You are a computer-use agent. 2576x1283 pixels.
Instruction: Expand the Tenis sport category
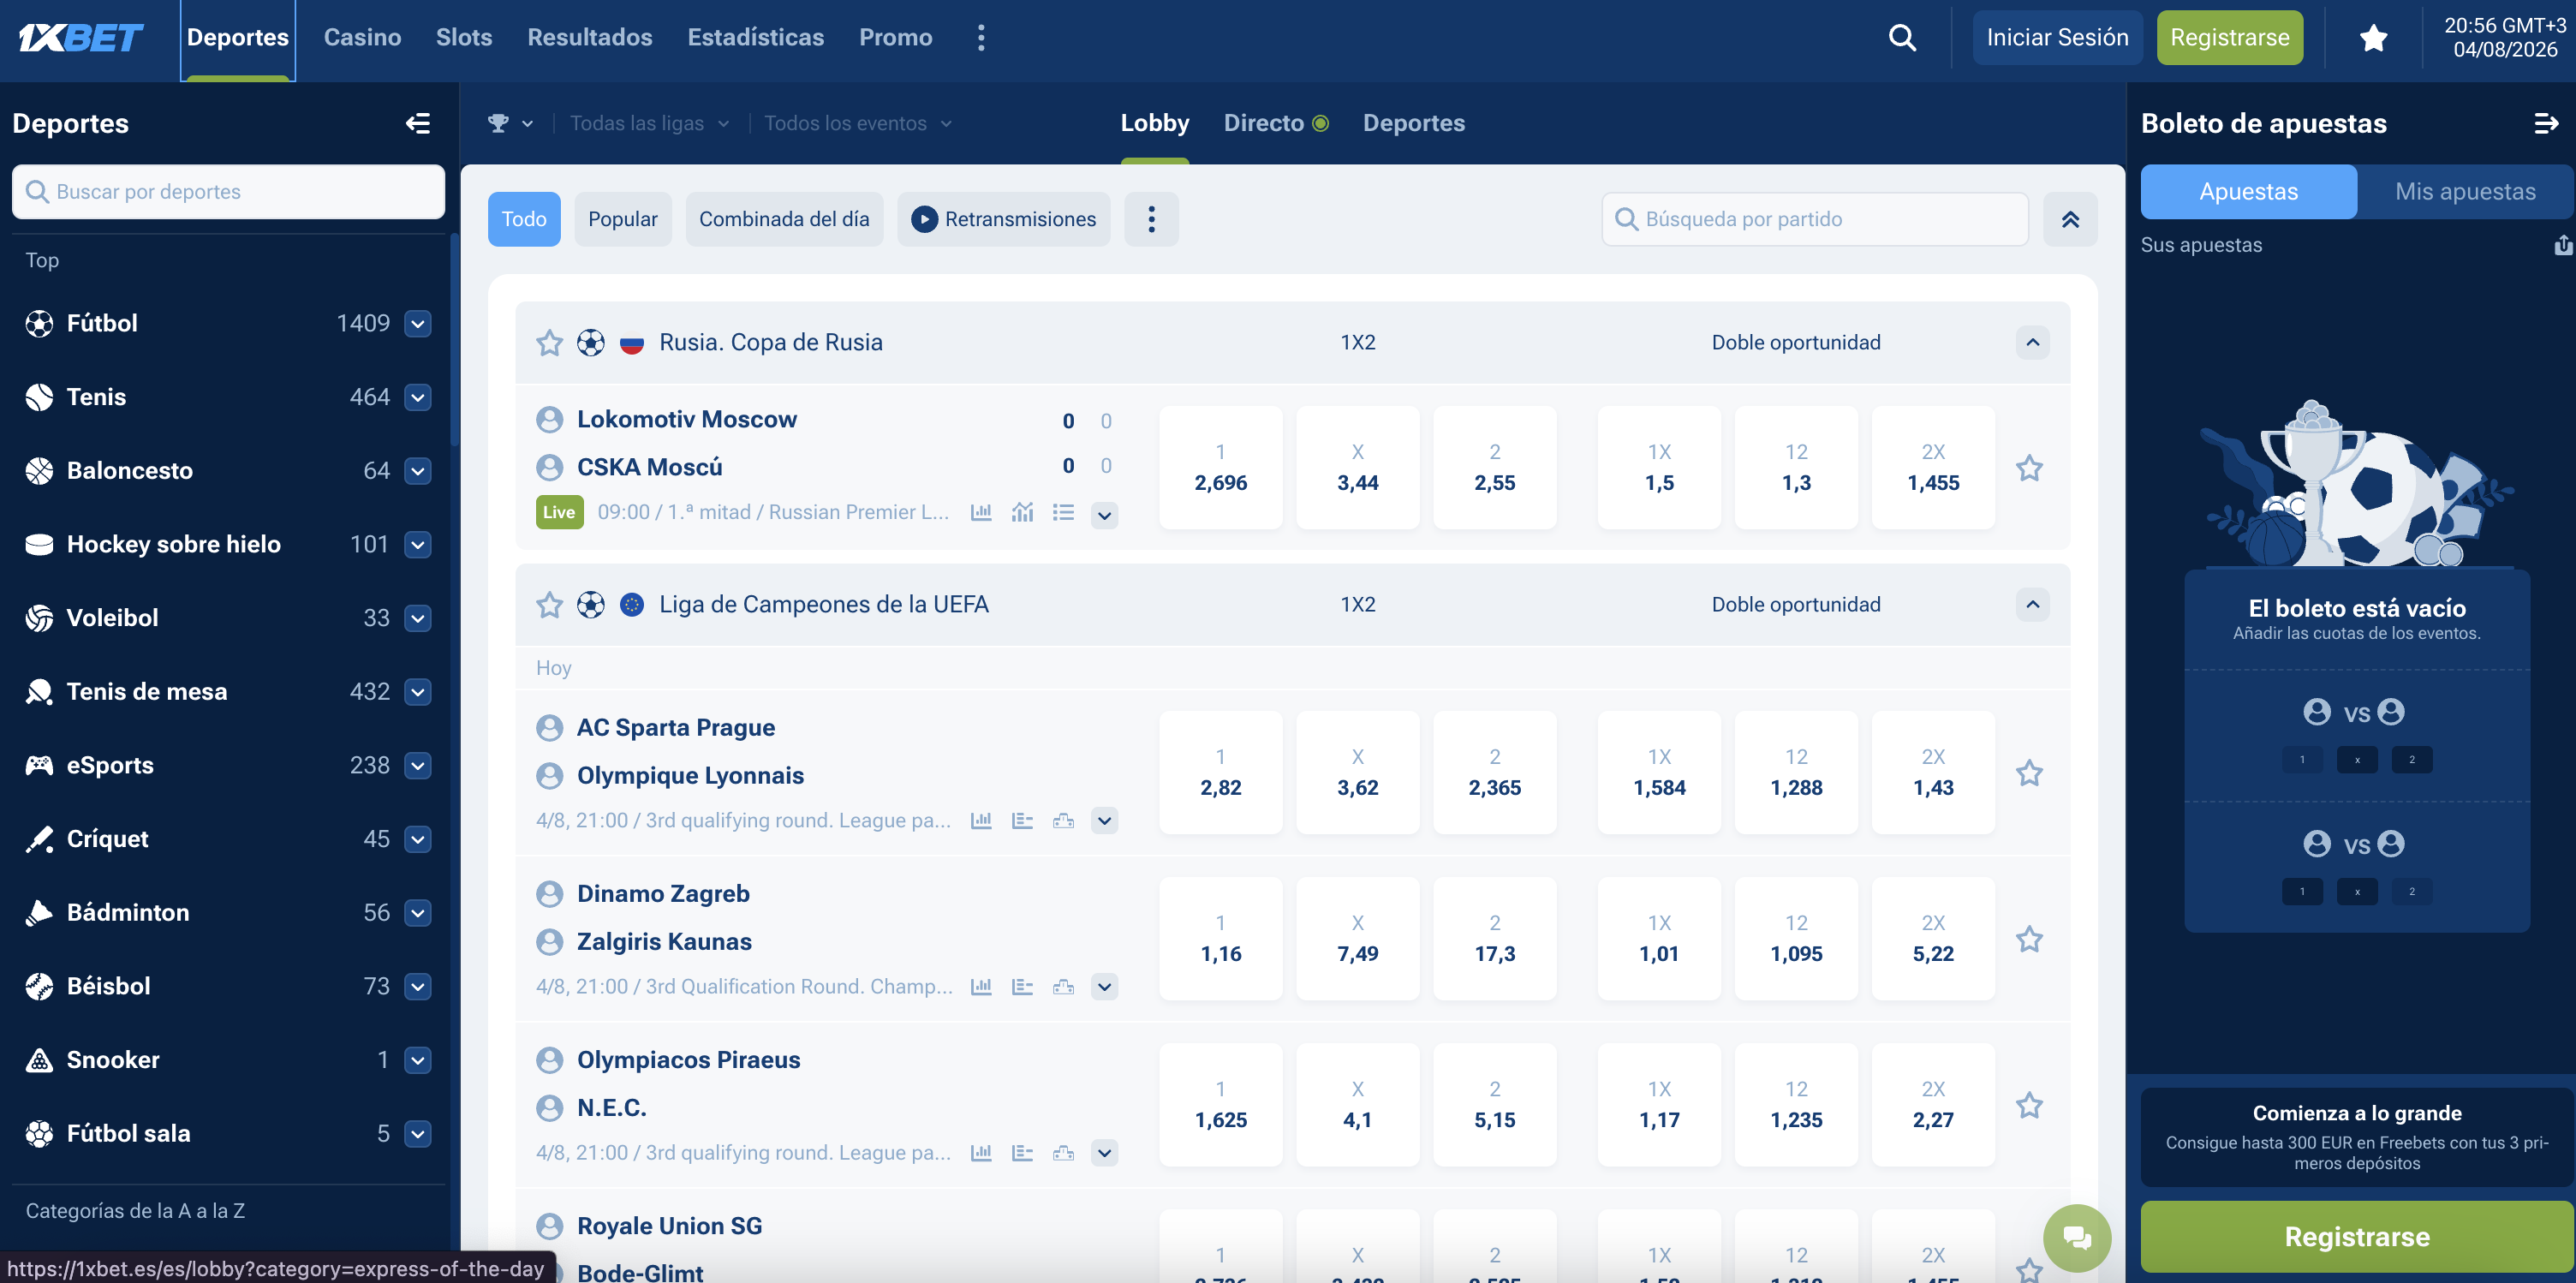tap(418, 397)
